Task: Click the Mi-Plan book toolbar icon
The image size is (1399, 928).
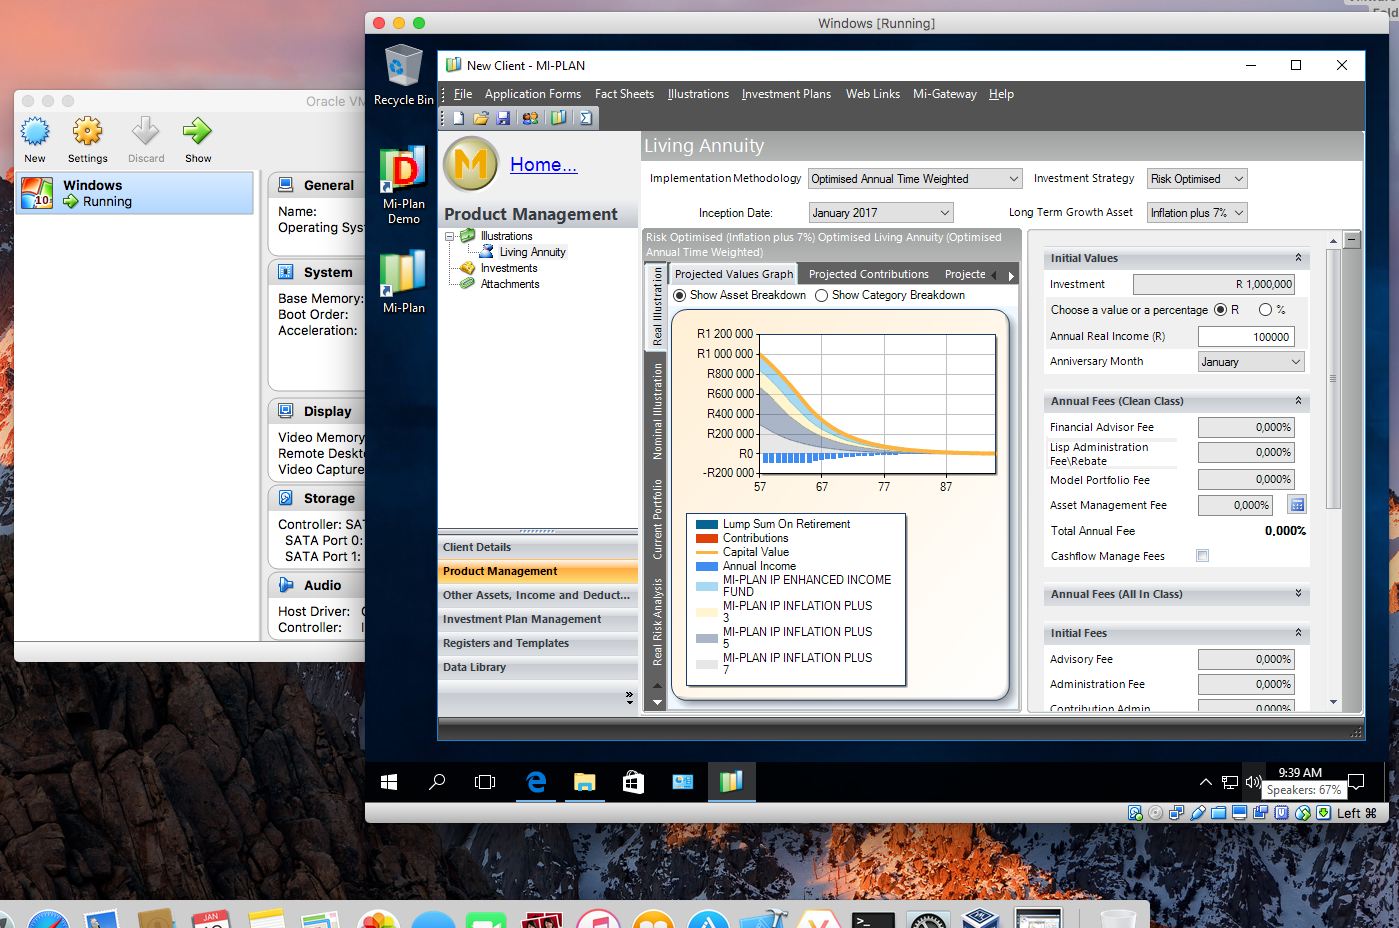Action: coord(559,118)
